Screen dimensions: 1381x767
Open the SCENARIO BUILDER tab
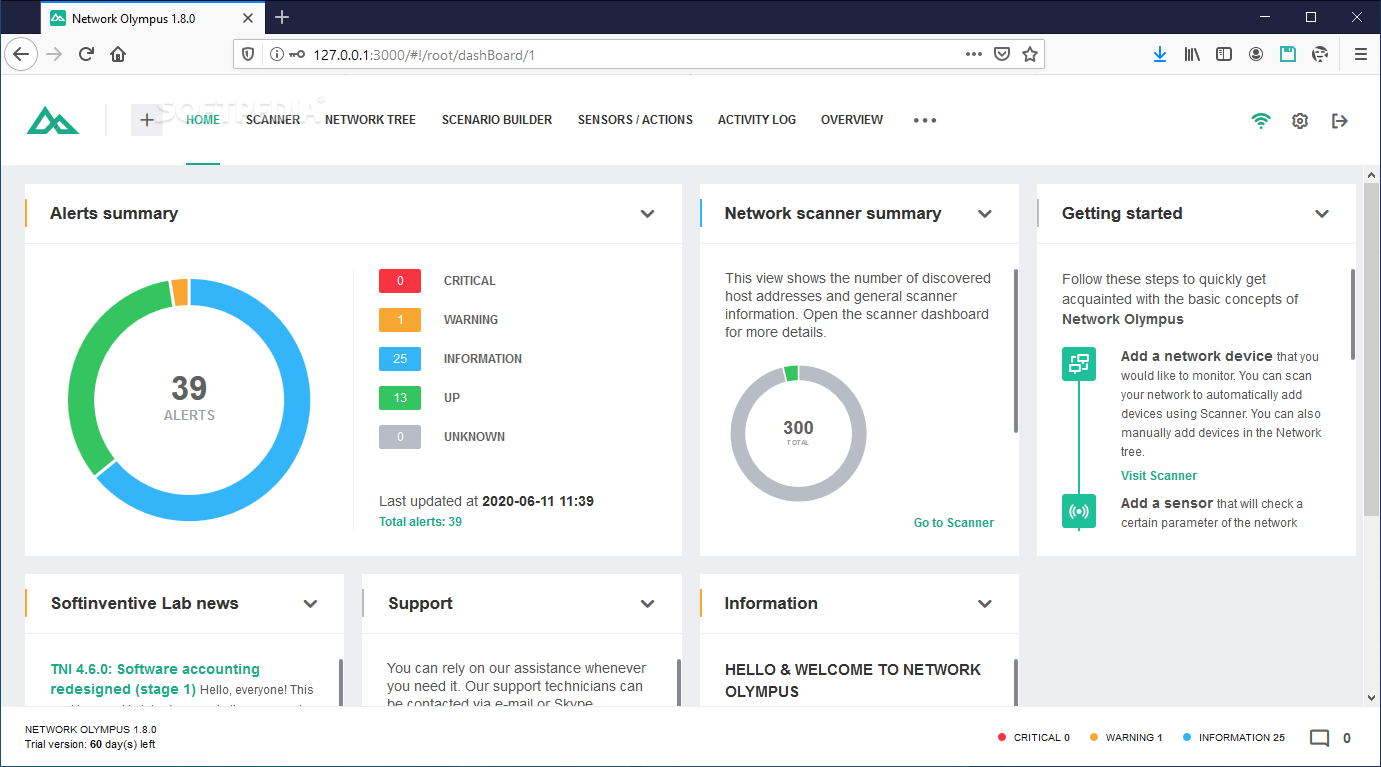(497, 120)
